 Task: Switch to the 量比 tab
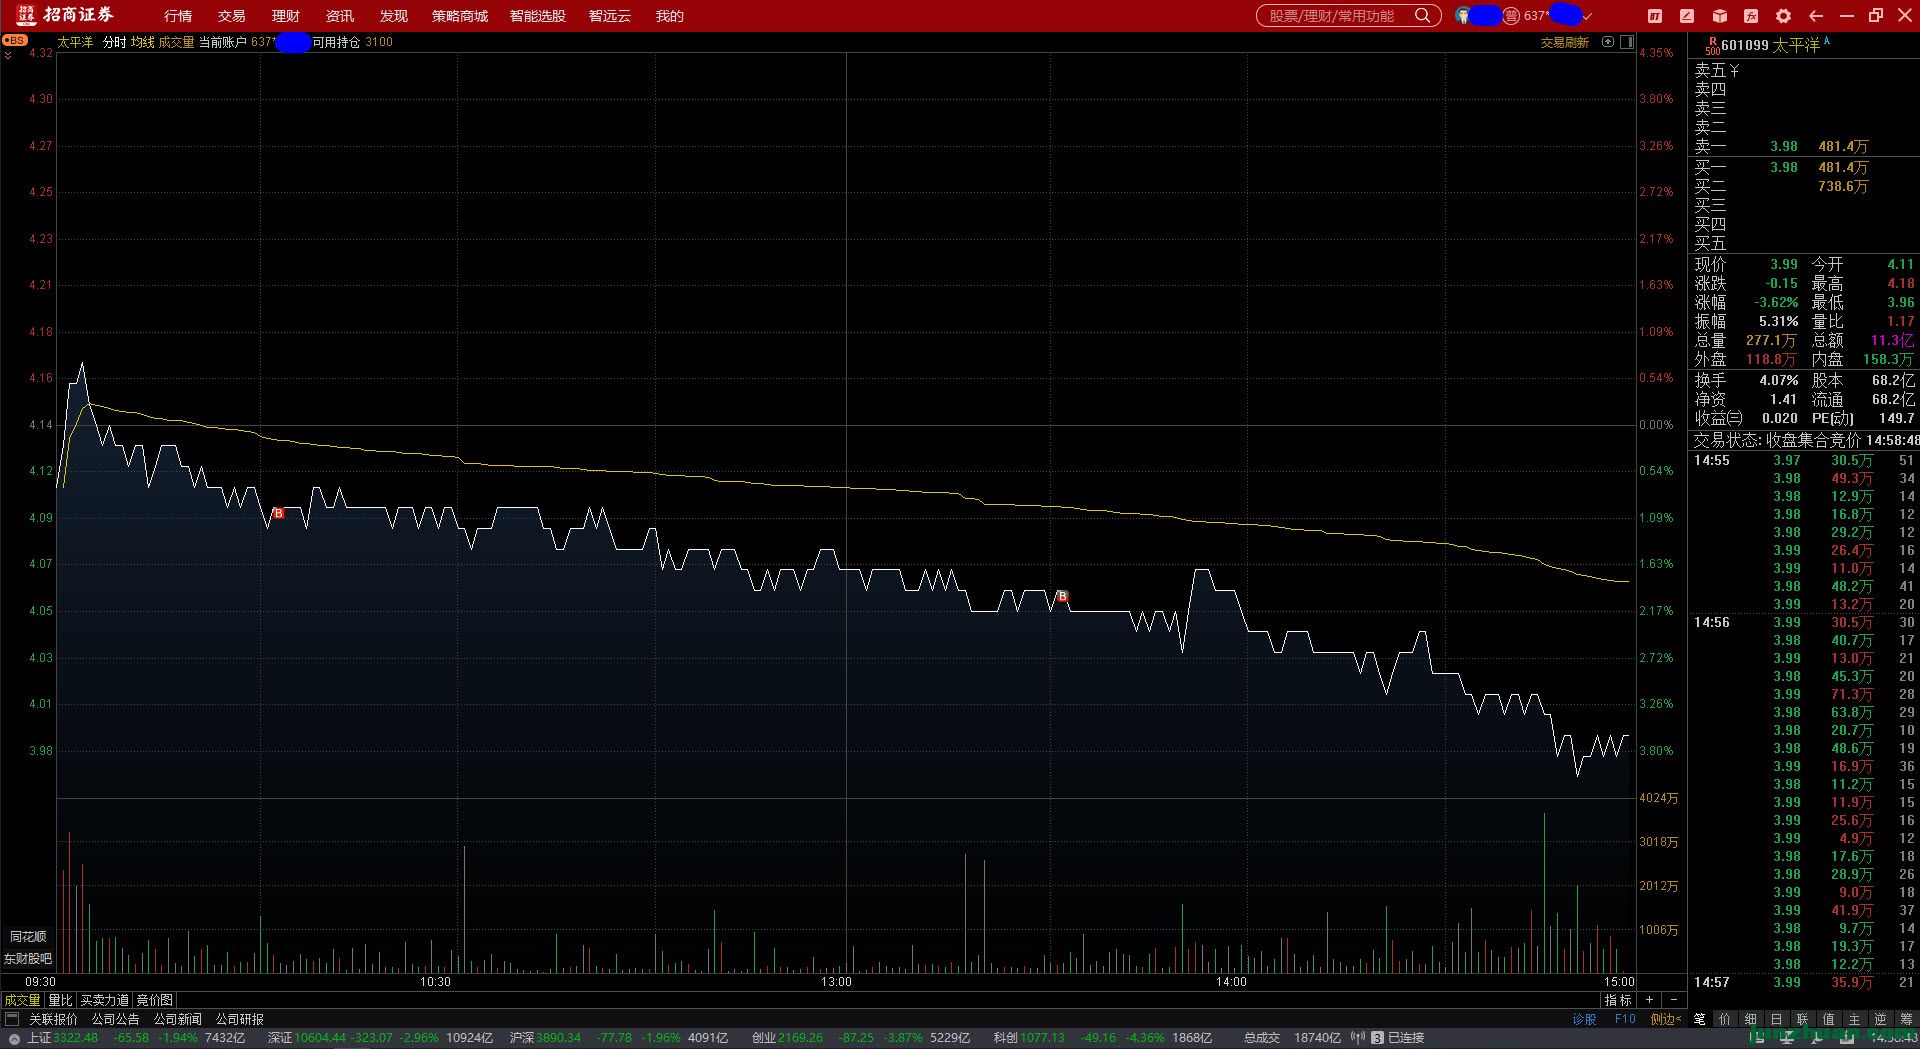click(60, 1000)
